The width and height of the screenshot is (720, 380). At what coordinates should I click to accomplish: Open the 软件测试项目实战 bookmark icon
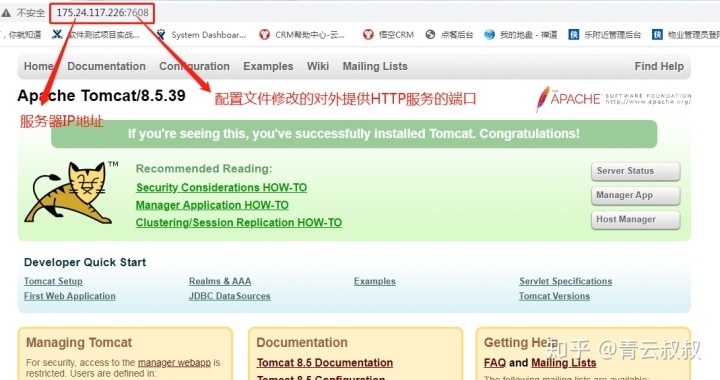click(x=57, y=35)
